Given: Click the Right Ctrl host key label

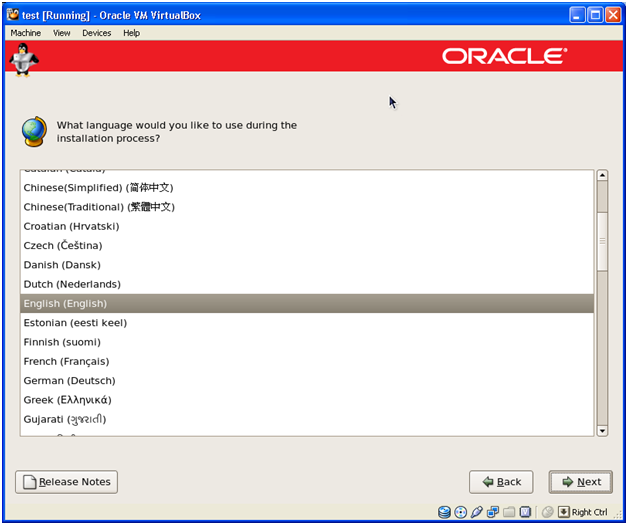Looking at the screenshot, I should coord(589,512).
